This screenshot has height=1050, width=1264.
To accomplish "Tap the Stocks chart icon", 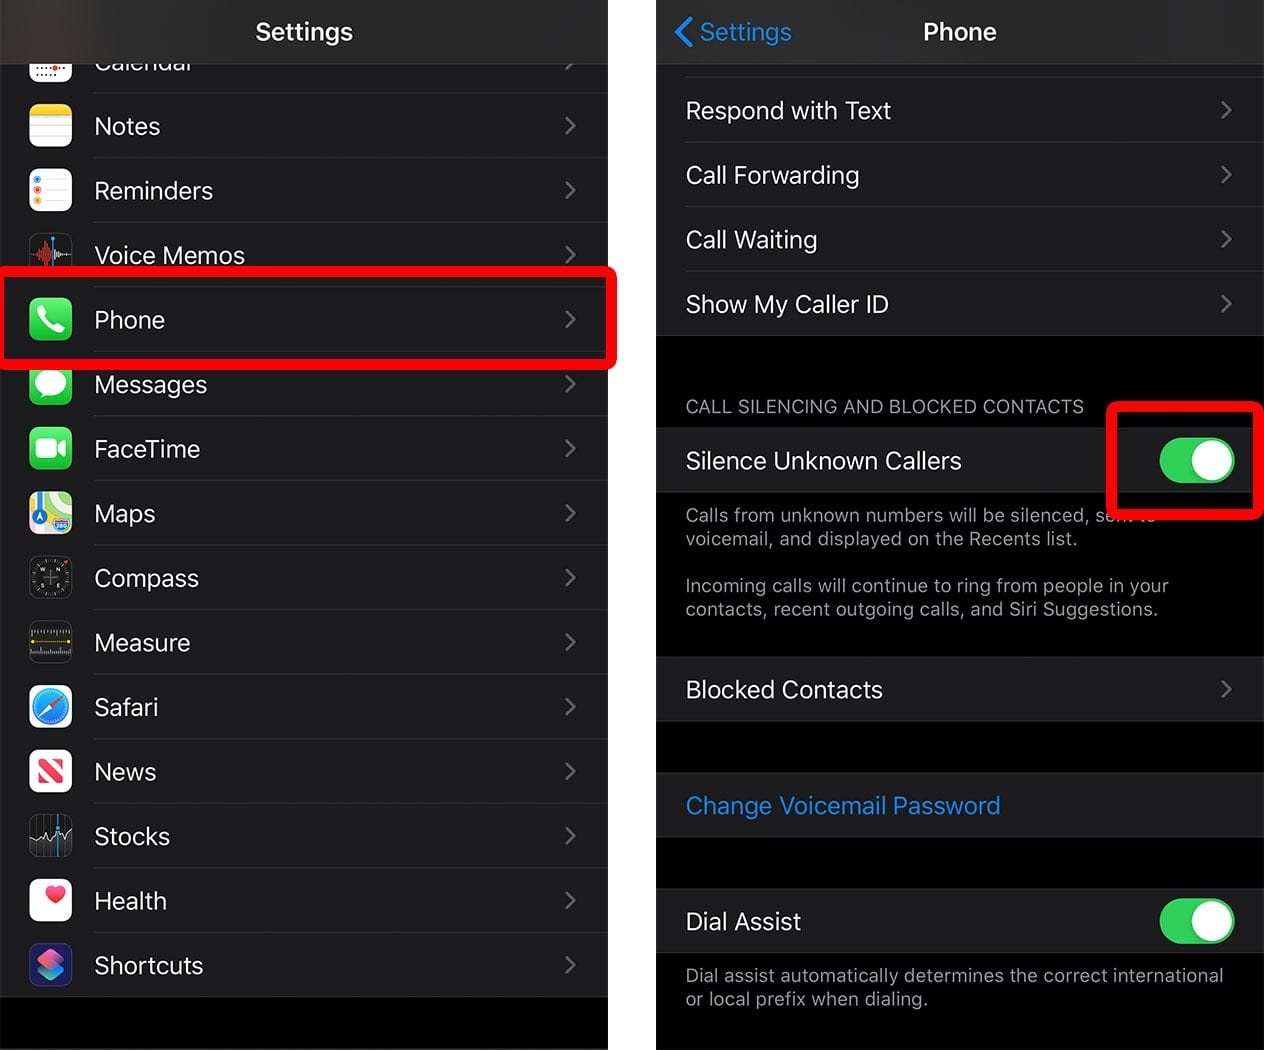I will coord(50,836).
